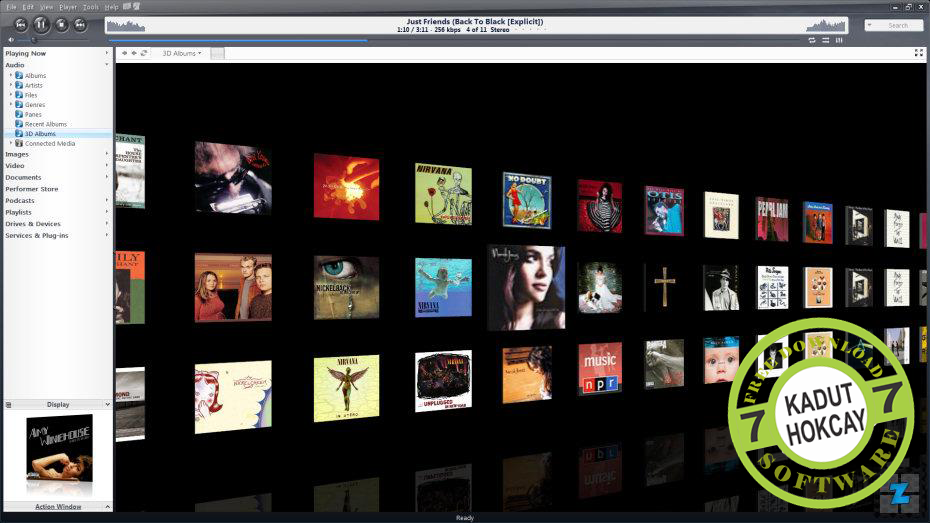
Task: Select the 3D Albums tree item
Action: click(40, 134)
